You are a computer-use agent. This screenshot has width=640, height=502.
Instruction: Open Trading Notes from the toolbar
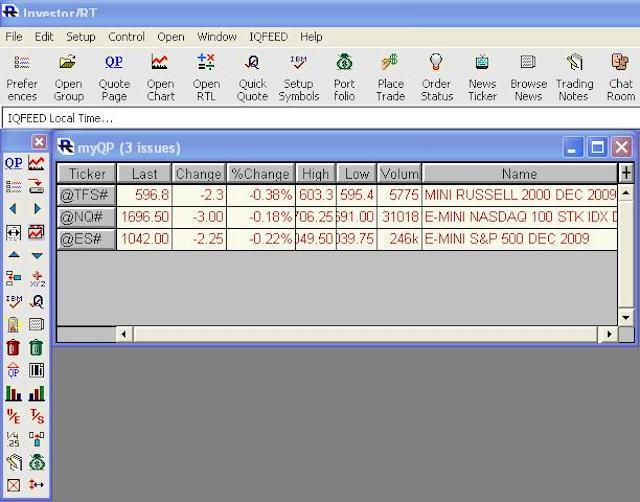574,78
